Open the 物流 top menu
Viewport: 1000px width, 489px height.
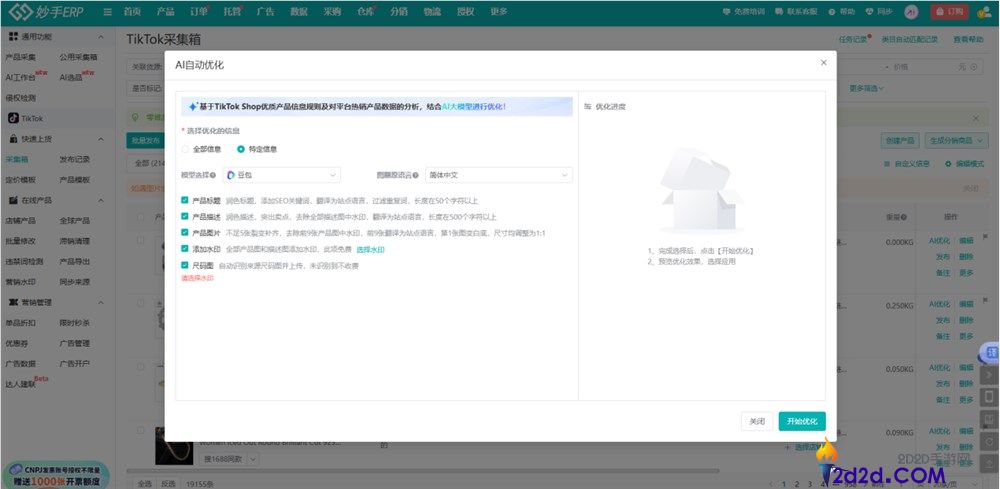click(x=432, y=11)
